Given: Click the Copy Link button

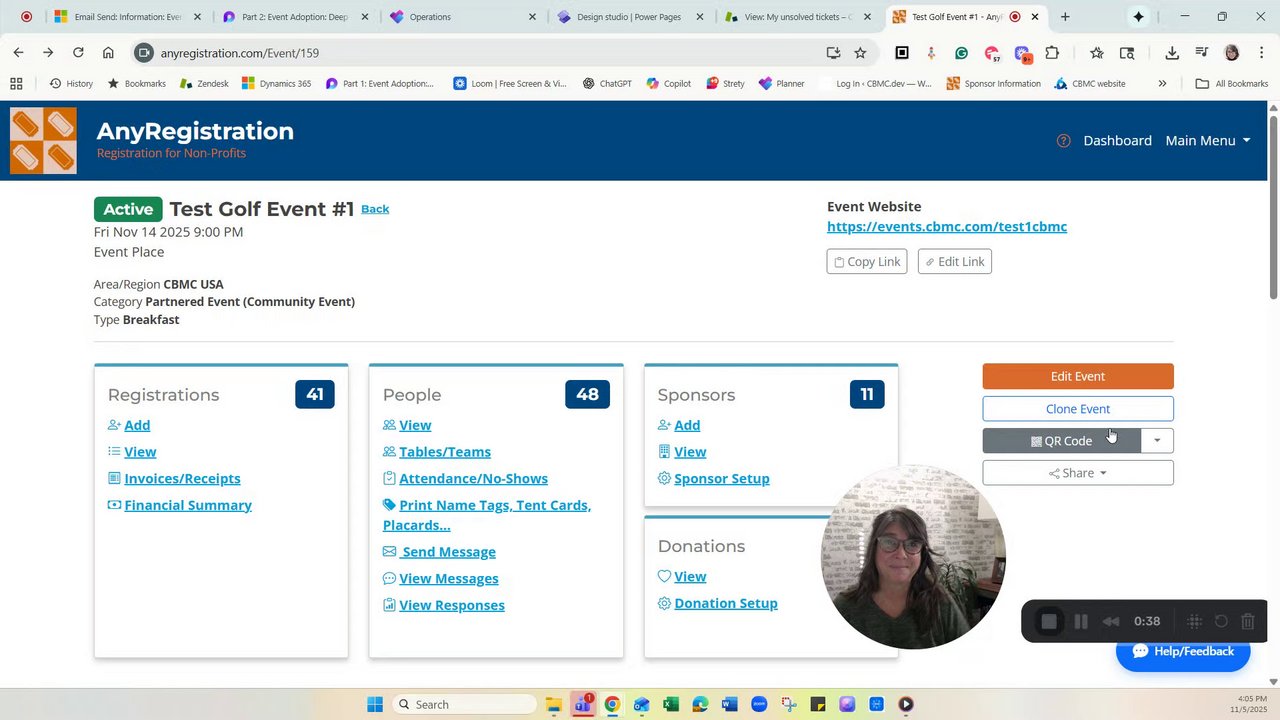Looking at the screenshot, I should (x=867, y=262).
